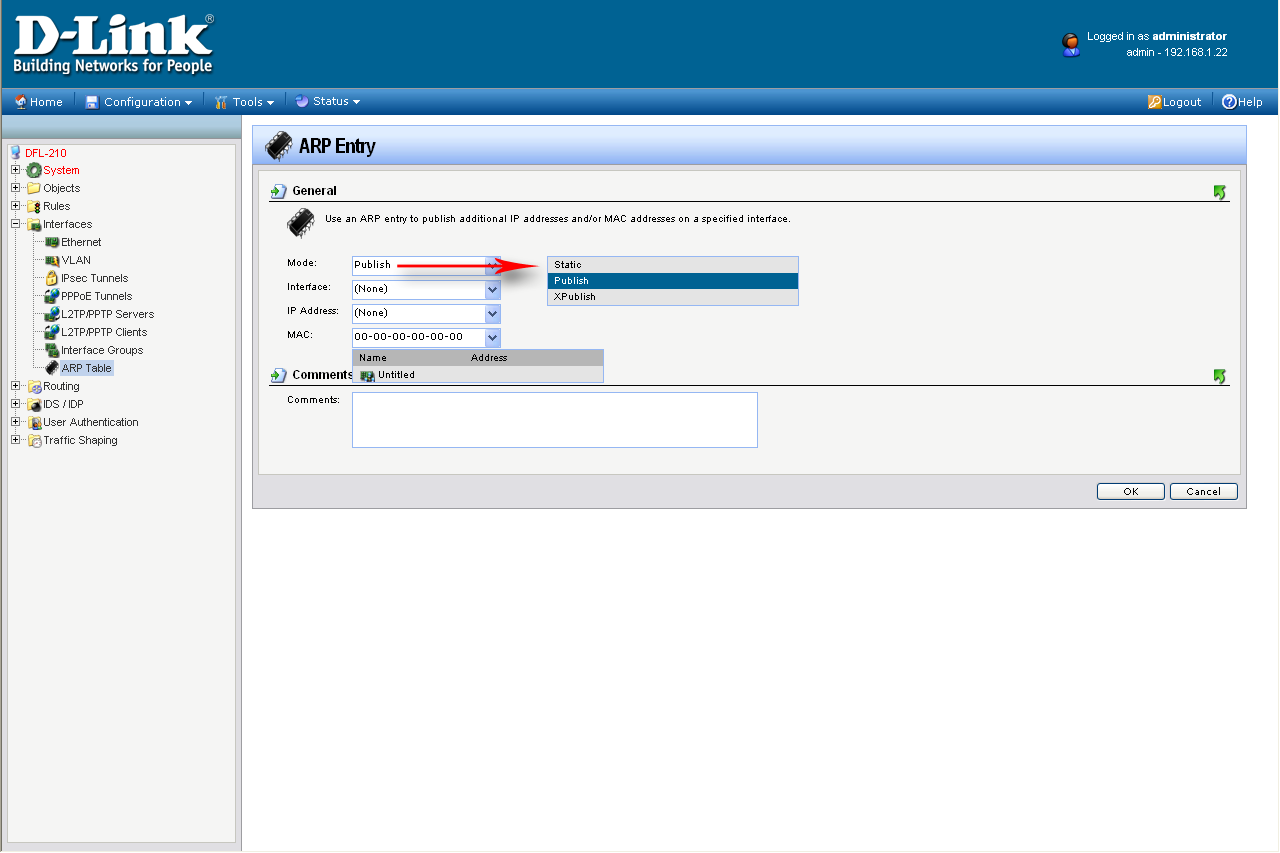
Task: Click the OK button
Action: [1131, 491]
